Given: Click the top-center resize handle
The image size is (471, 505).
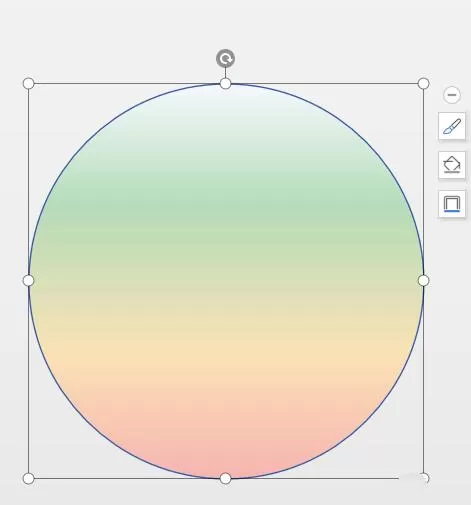Looking at the screenshot, I should (226, 84).
